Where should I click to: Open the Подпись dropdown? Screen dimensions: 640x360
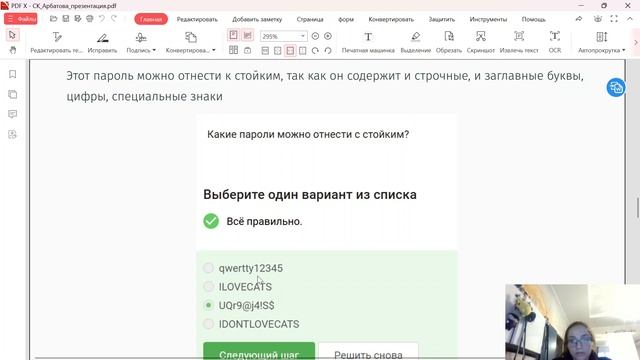[141, 42]
